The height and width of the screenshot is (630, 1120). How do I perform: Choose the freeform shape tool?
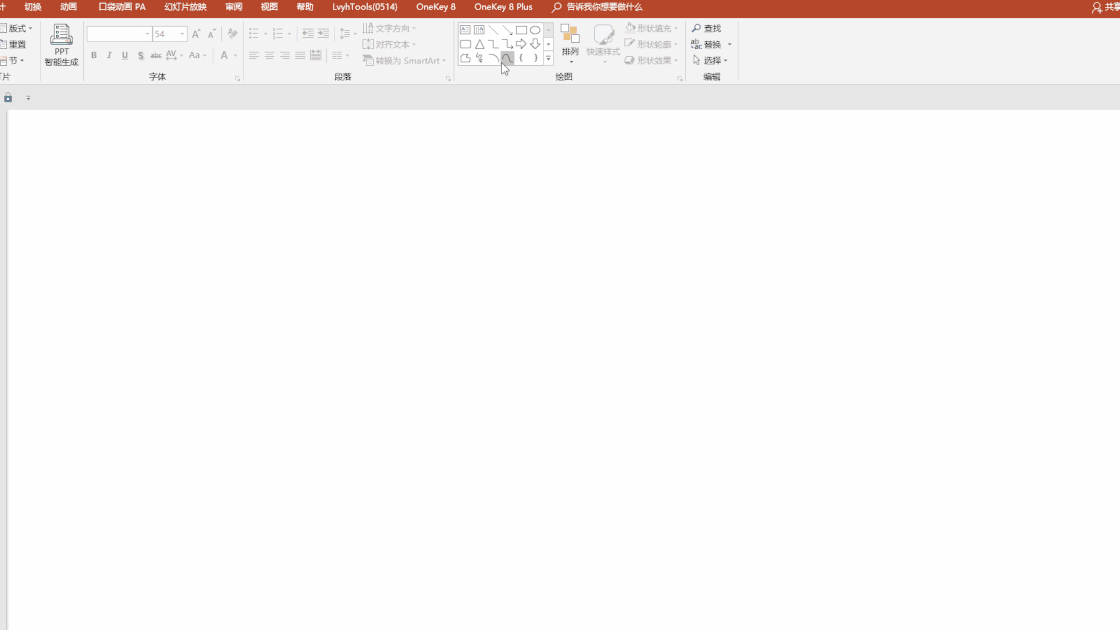(x=465, y=58)
